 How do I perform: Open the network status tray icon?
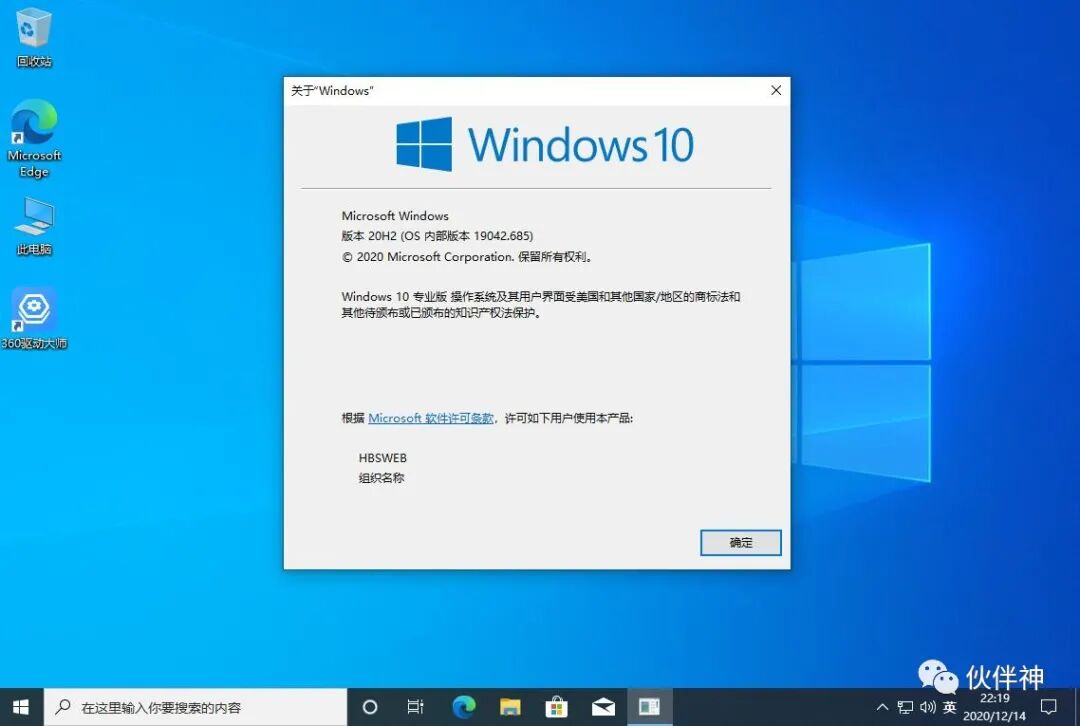[905, 707]
